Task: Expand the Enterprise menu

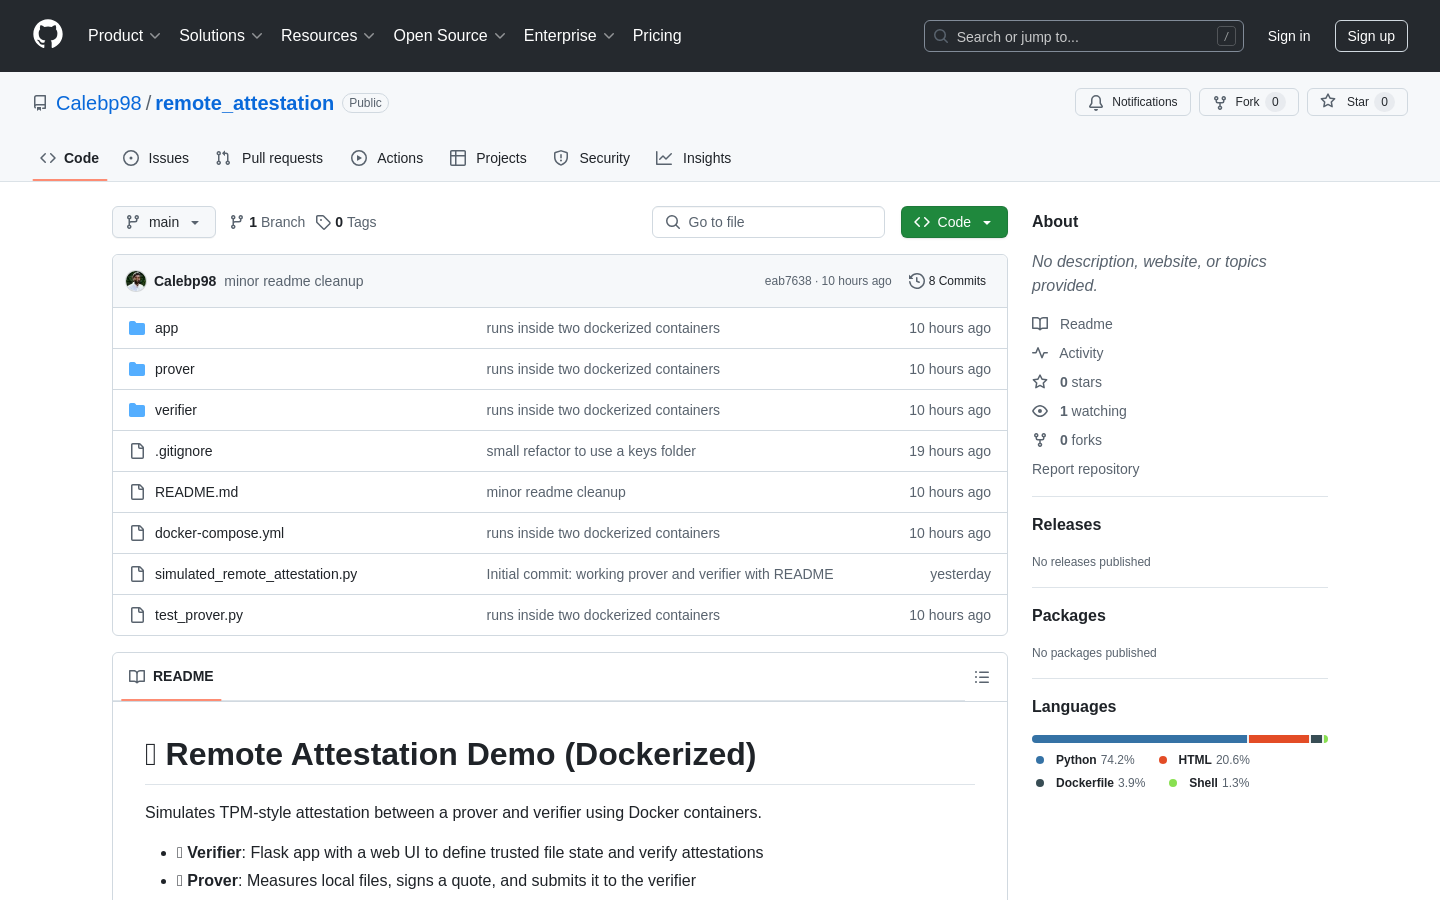Action: tap(569, 35)
